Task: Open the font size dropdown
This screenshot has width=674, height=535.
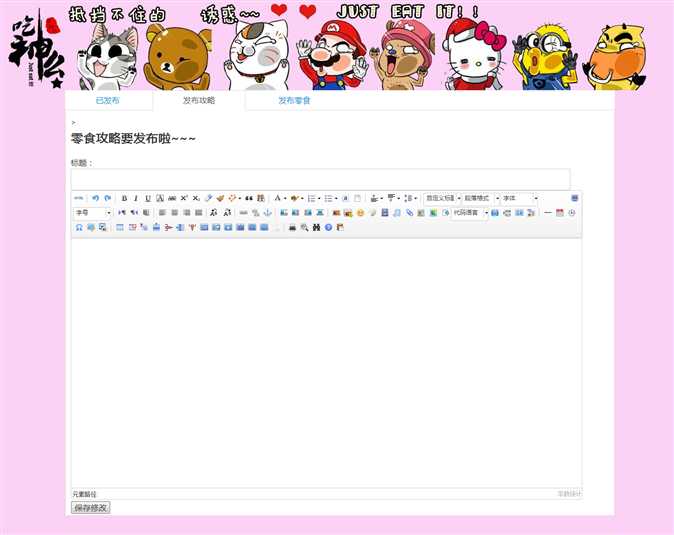Action: pos(93,213)
